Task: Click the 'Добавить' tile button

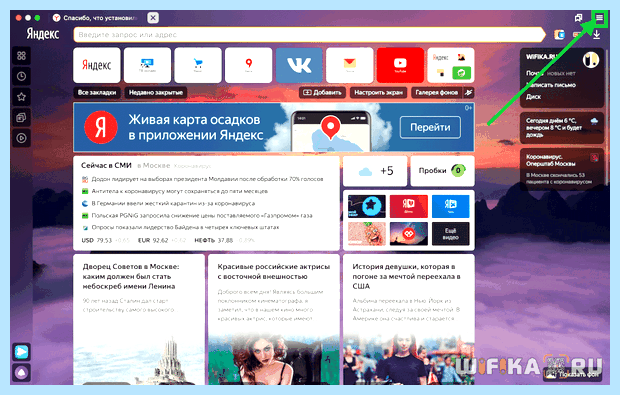Action: pos(322,93)
